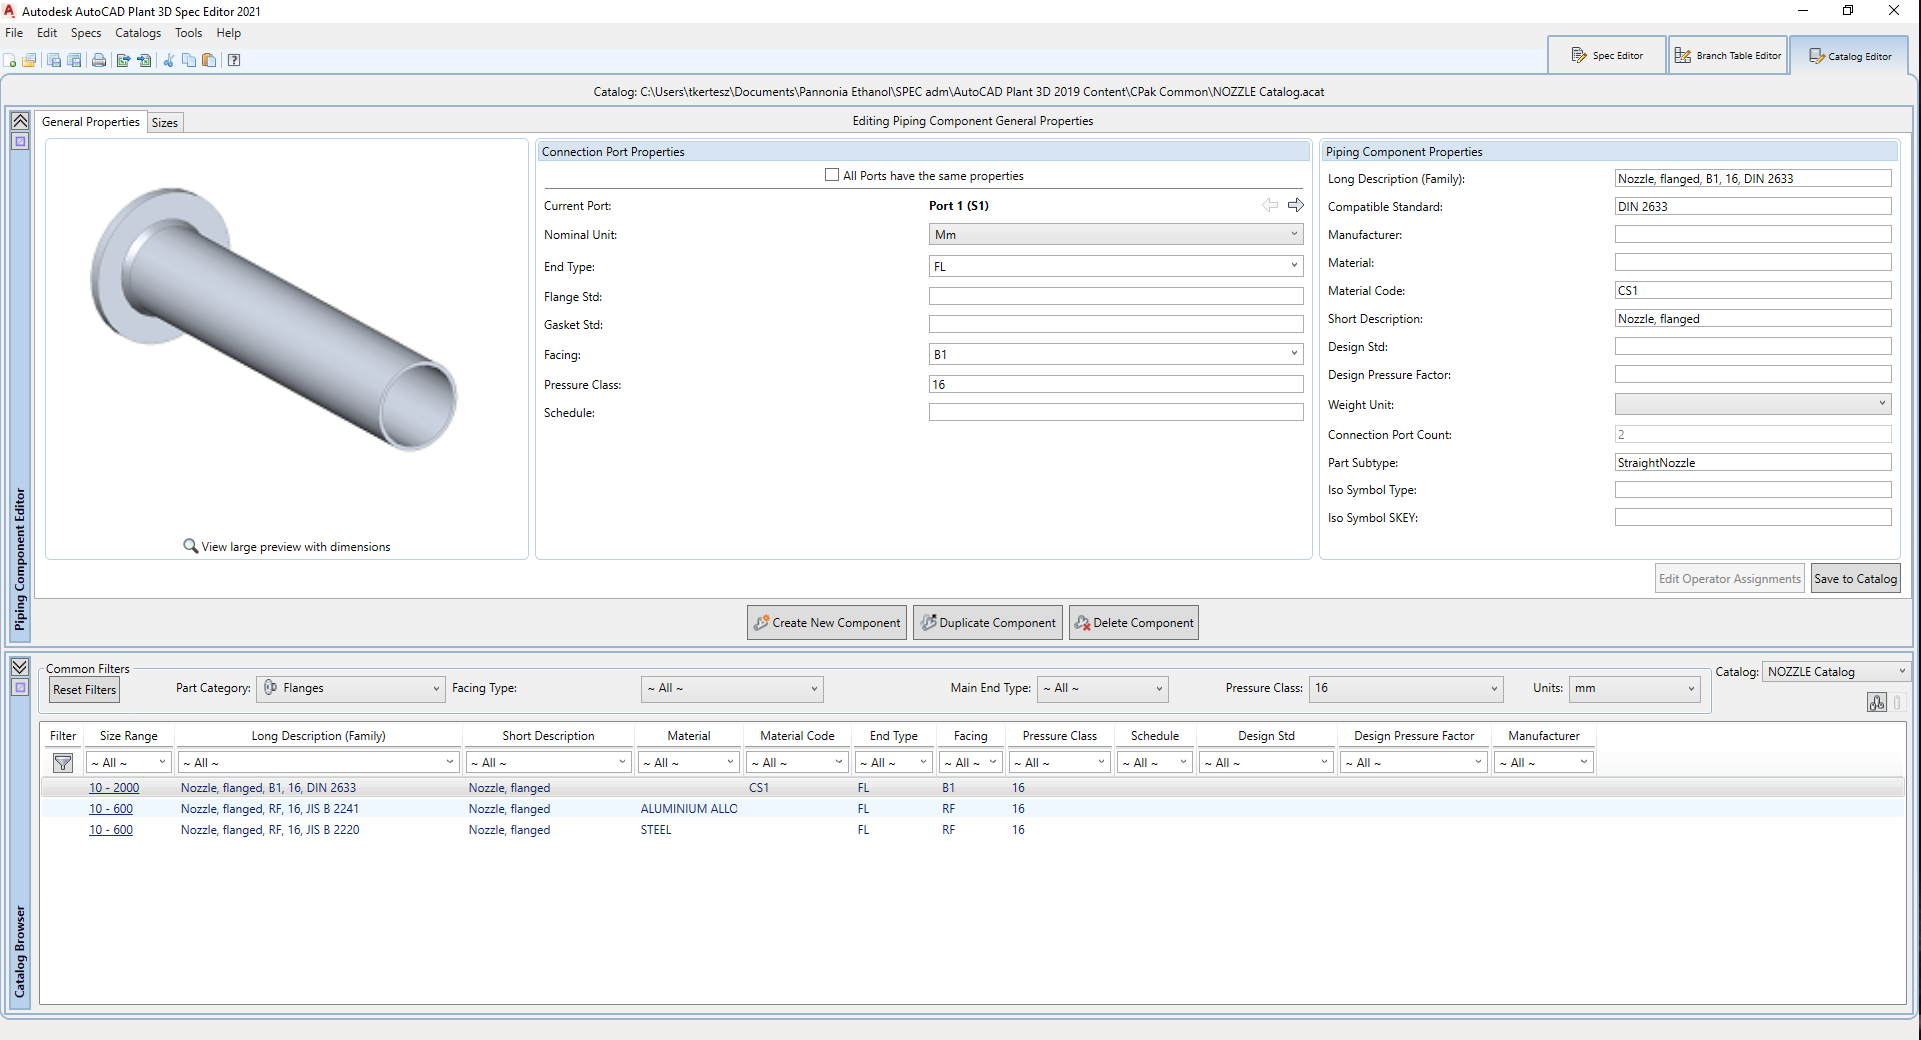
Task: Collapse the Piping Component Editor panel
Action: (20, 121)
